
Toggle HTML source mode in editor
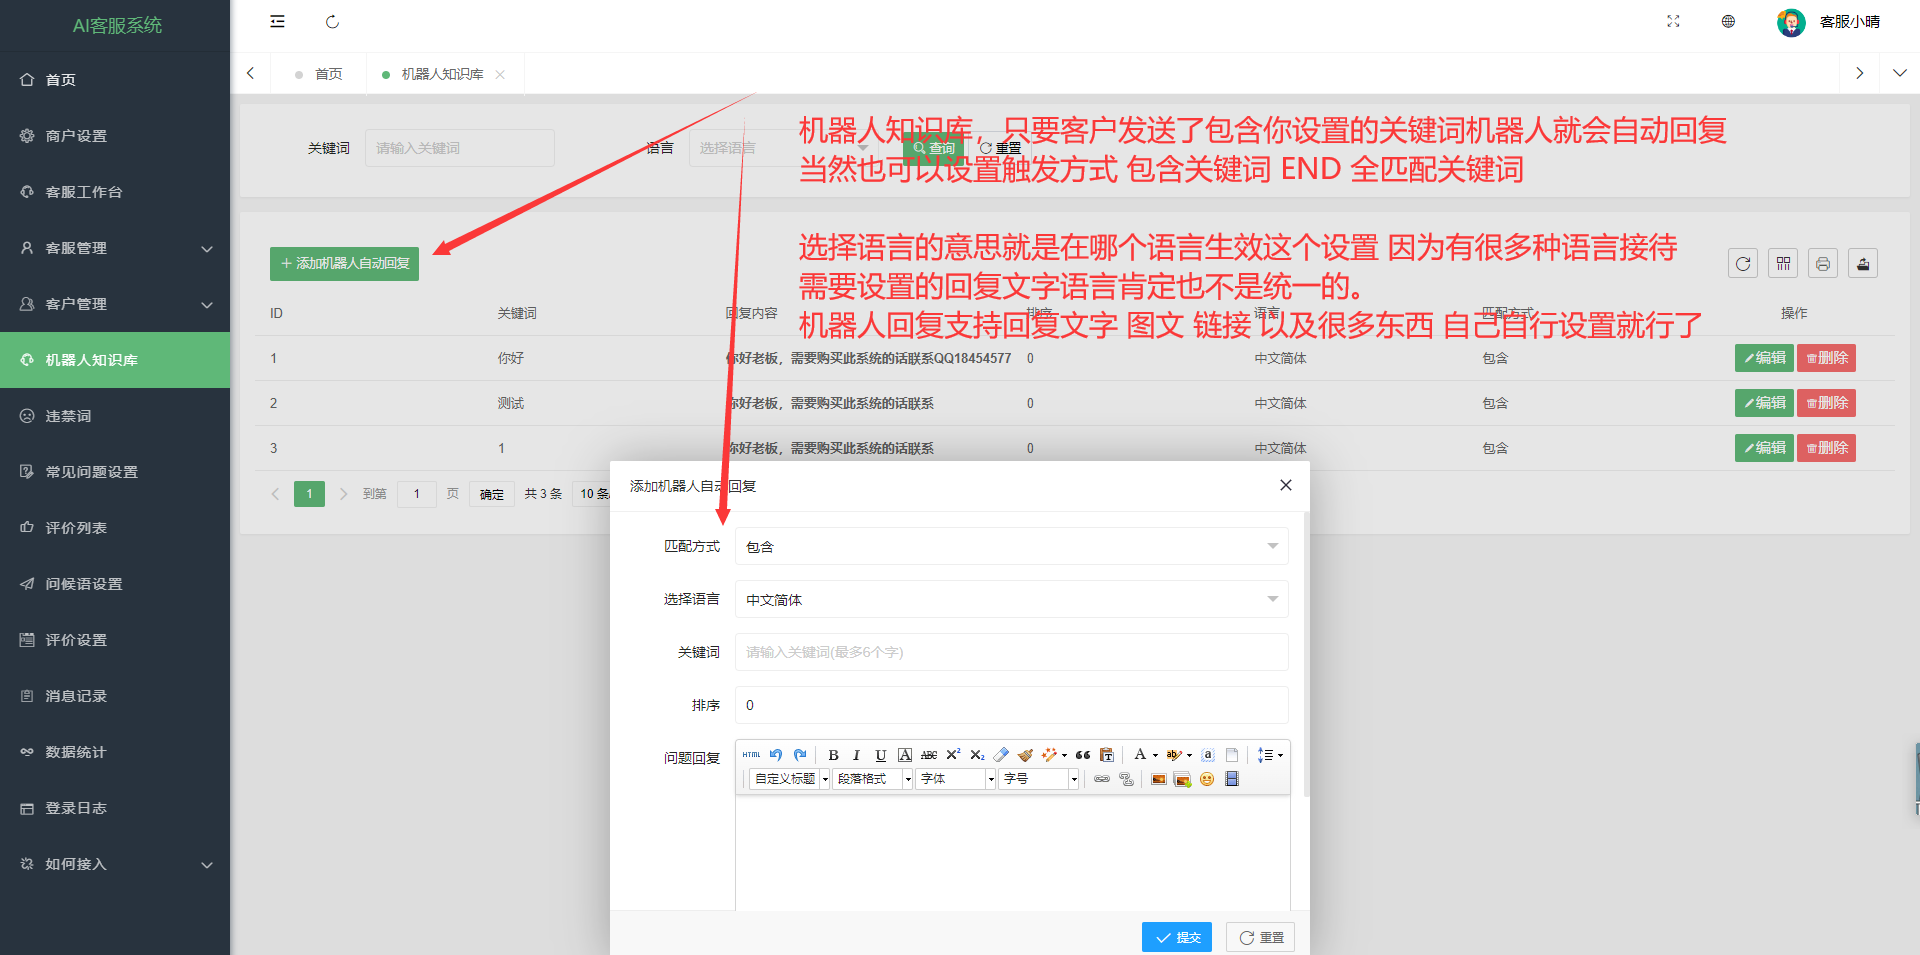click(x=751, y=755)
